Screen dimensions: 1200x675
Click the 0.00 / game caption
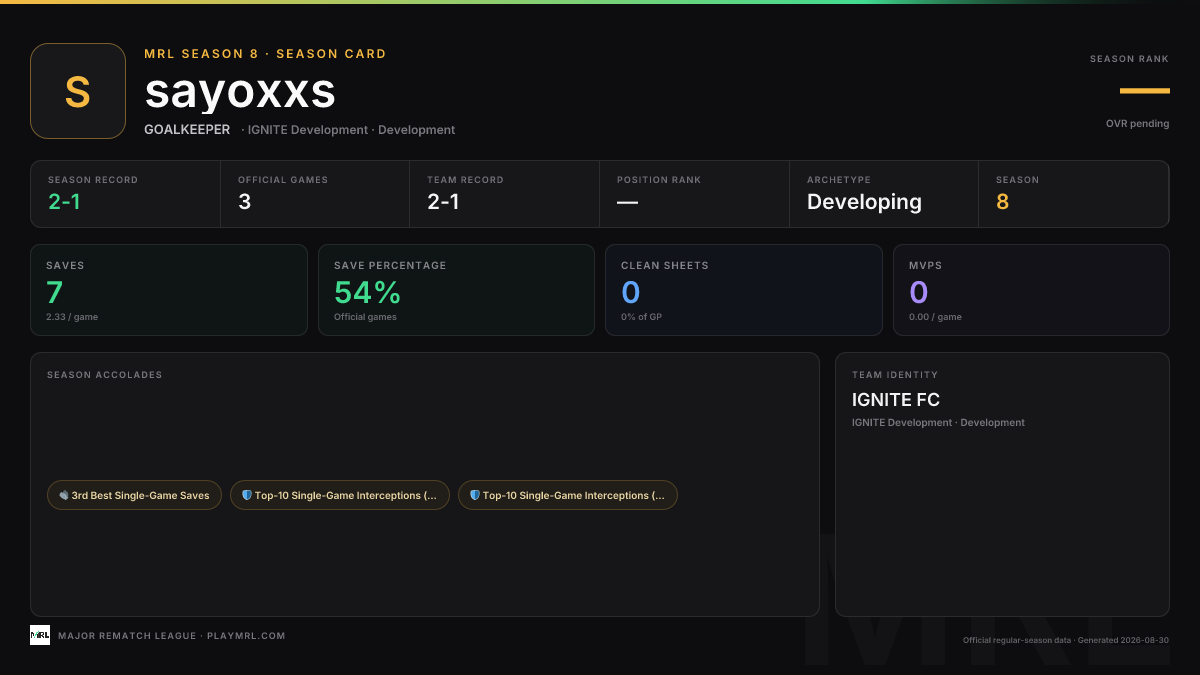[x=935, y=317]
